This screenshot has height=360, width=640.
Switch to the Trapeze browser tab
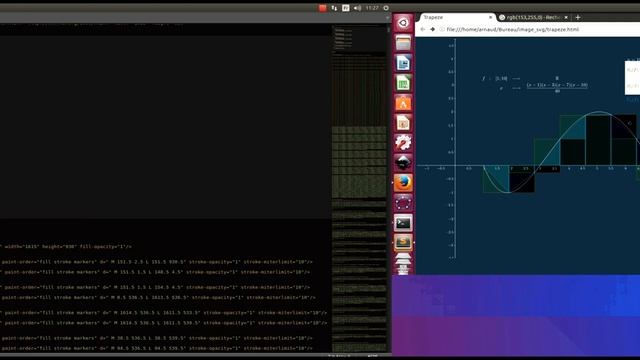[456, 17]
